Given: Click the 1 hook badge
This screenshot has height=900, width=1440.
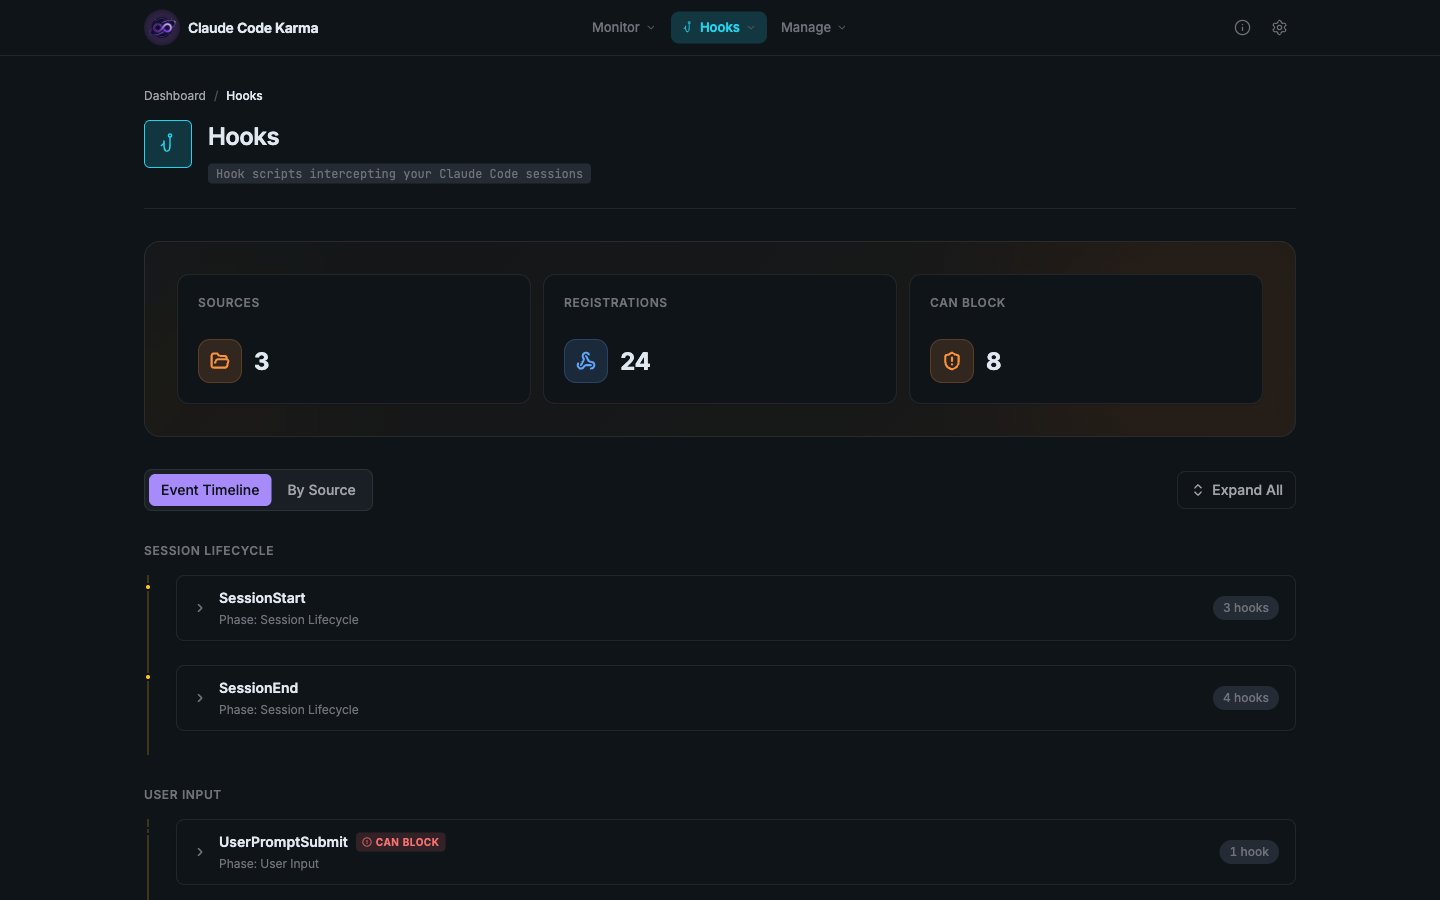Looking at the screenshot, I should point(1249,852).
